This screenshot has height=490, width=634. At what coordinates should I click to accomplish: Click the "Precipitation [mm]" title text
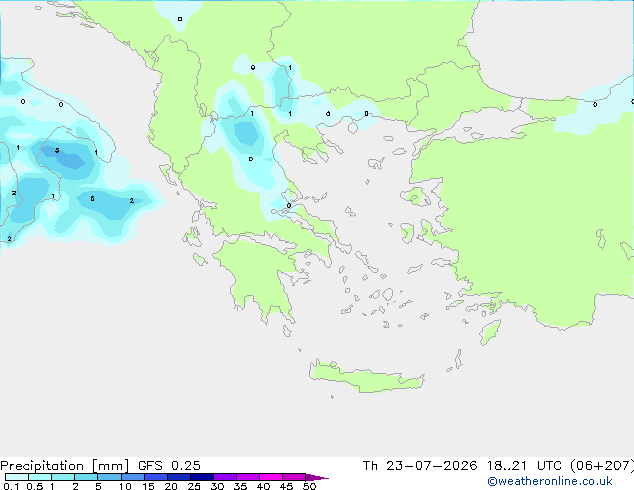click(x=65, y=466)
